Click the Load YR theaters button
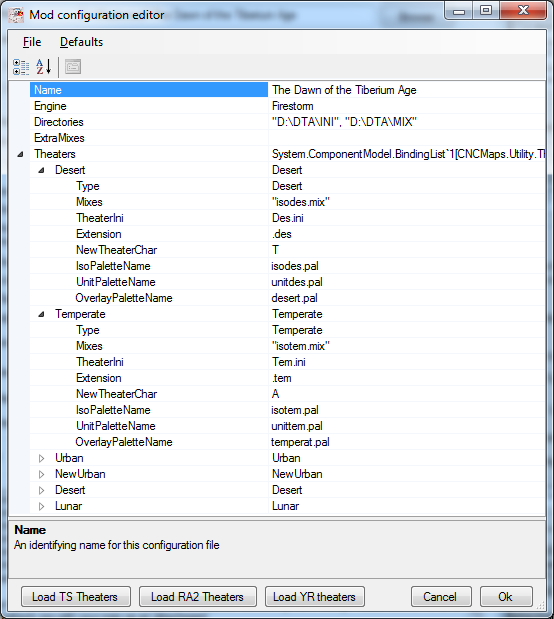This screenshot has width=554, height=619. pos(314,596)
